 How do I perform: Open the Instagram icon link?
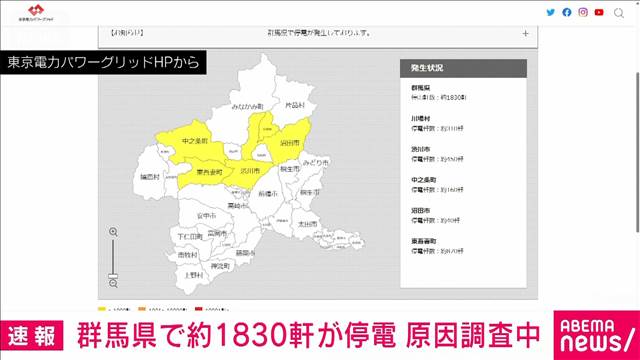click(x=583, y=12)
